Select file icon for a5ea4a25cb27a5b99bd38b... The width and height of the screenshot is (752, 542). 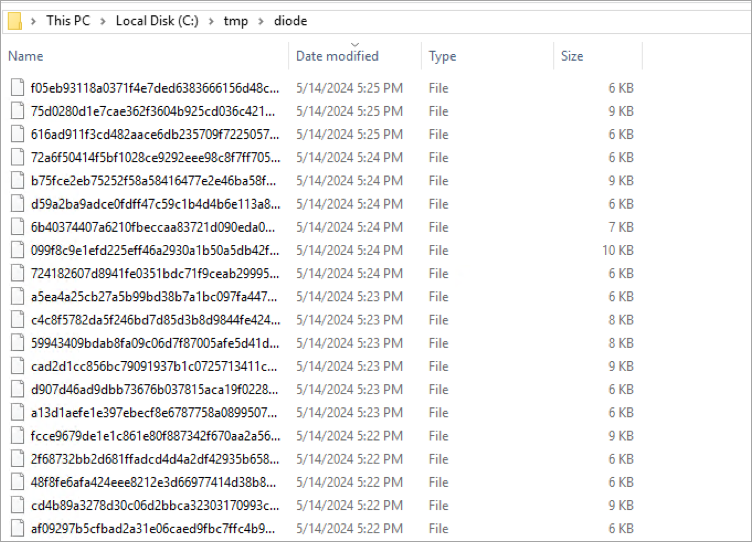tap(18, 296)
